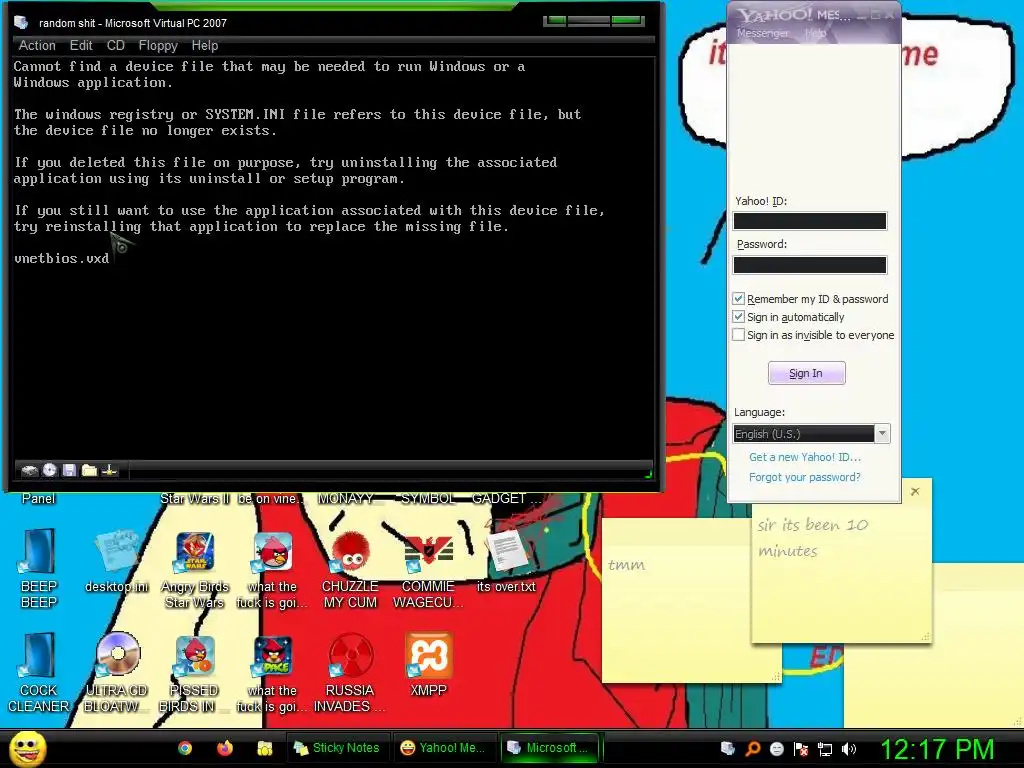The width and height of the screenshot is (1024, 768).
Task: Open the ULTRA CD BLOATW... disc icon
Action: 117,673
